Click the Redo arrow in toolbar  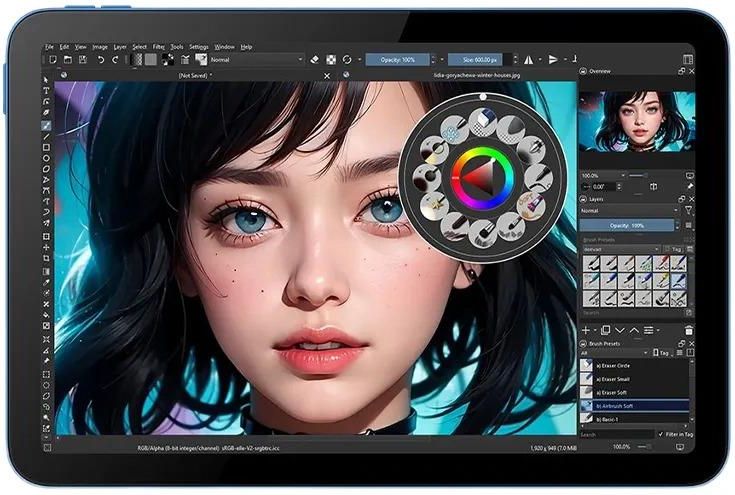(x=115, y=60)
